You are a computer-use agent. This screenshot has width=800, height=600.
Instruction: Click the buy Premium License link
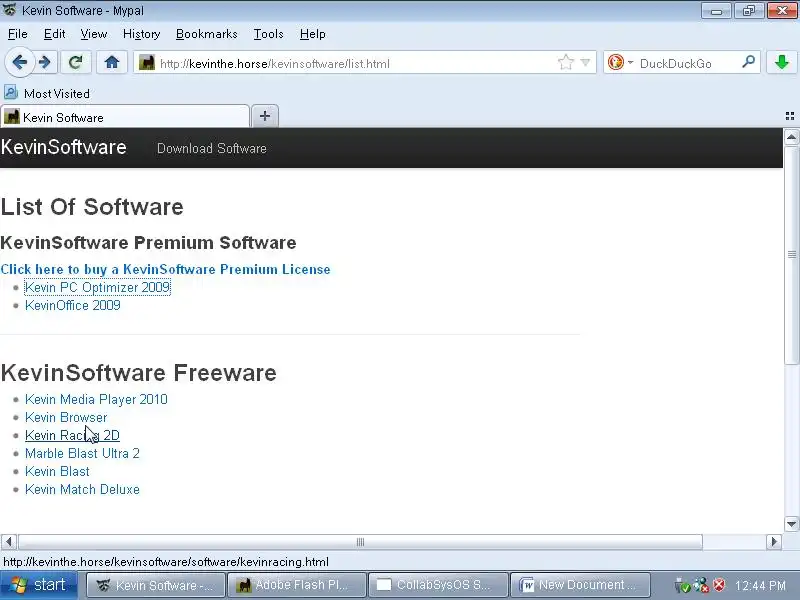(x=165, y=269)
